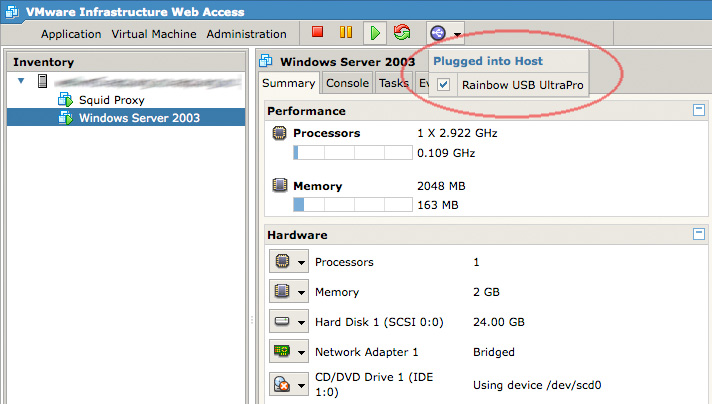Collapse the Performance panel
Screen dimensions: 712x404
[x=699, y=110]
